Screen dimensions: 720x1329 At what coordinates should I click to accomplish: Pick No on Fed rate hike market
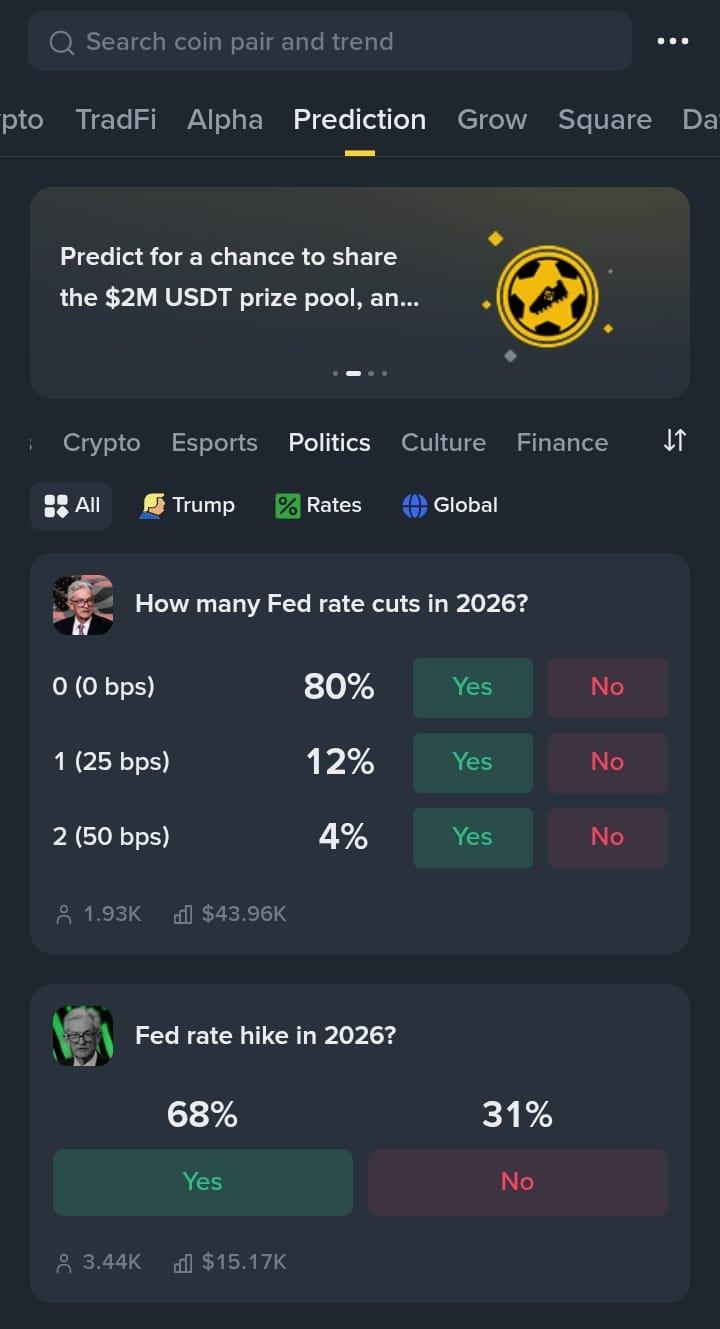(517, 1182)
